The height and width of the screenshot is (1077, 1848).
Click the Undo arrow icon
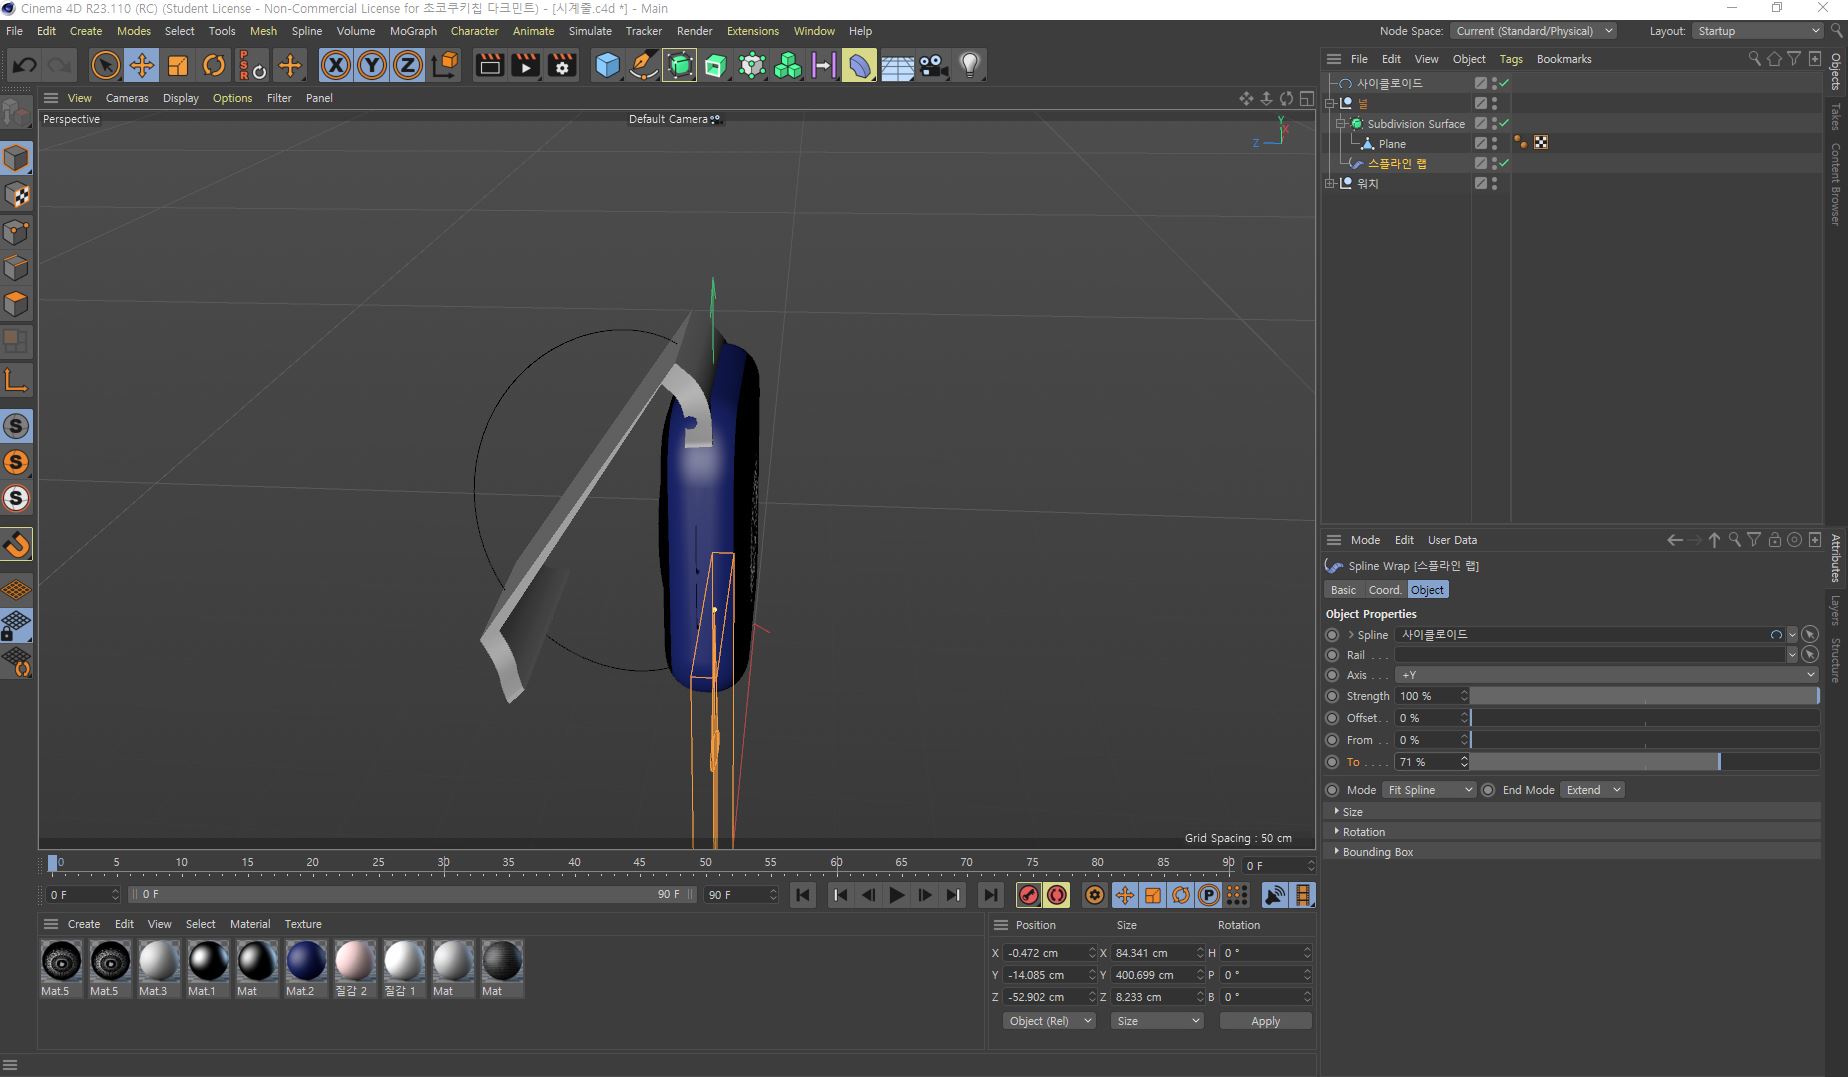(25, 66)
